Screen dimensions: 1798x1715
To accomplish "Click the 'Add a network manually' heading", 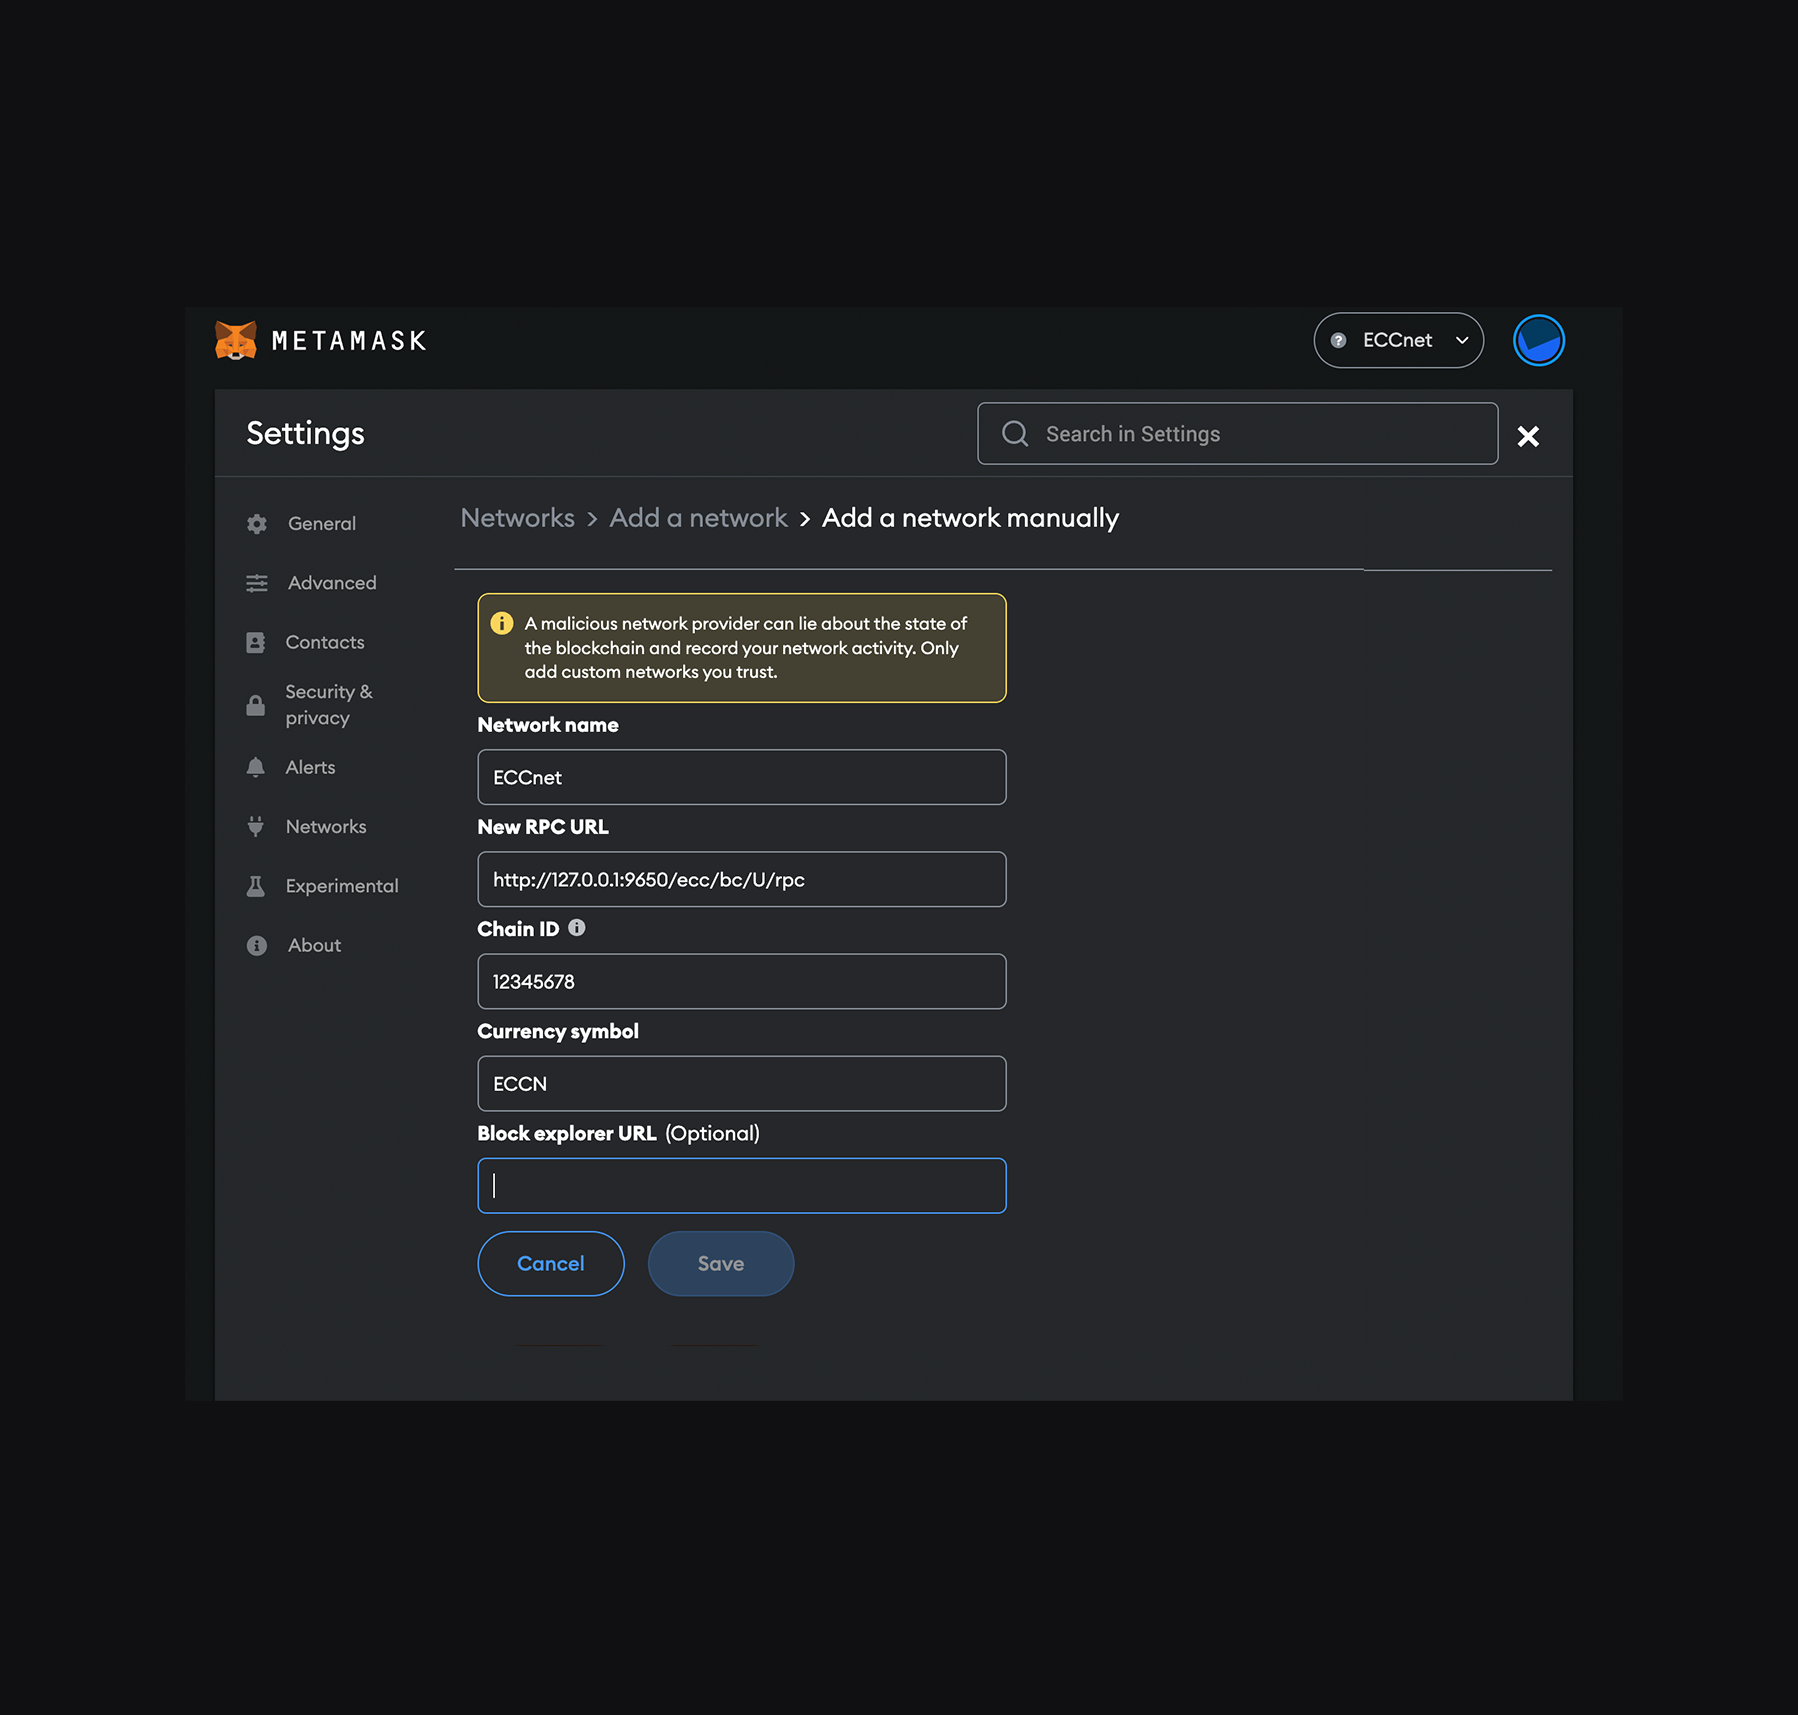I will click(970, 518).
